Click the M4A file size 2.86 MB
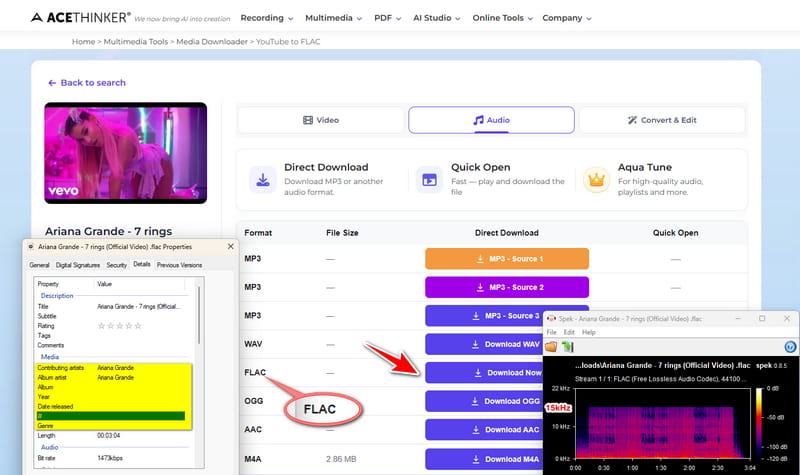The height and width of the screenshot is (475, 800). pos(341,459)
